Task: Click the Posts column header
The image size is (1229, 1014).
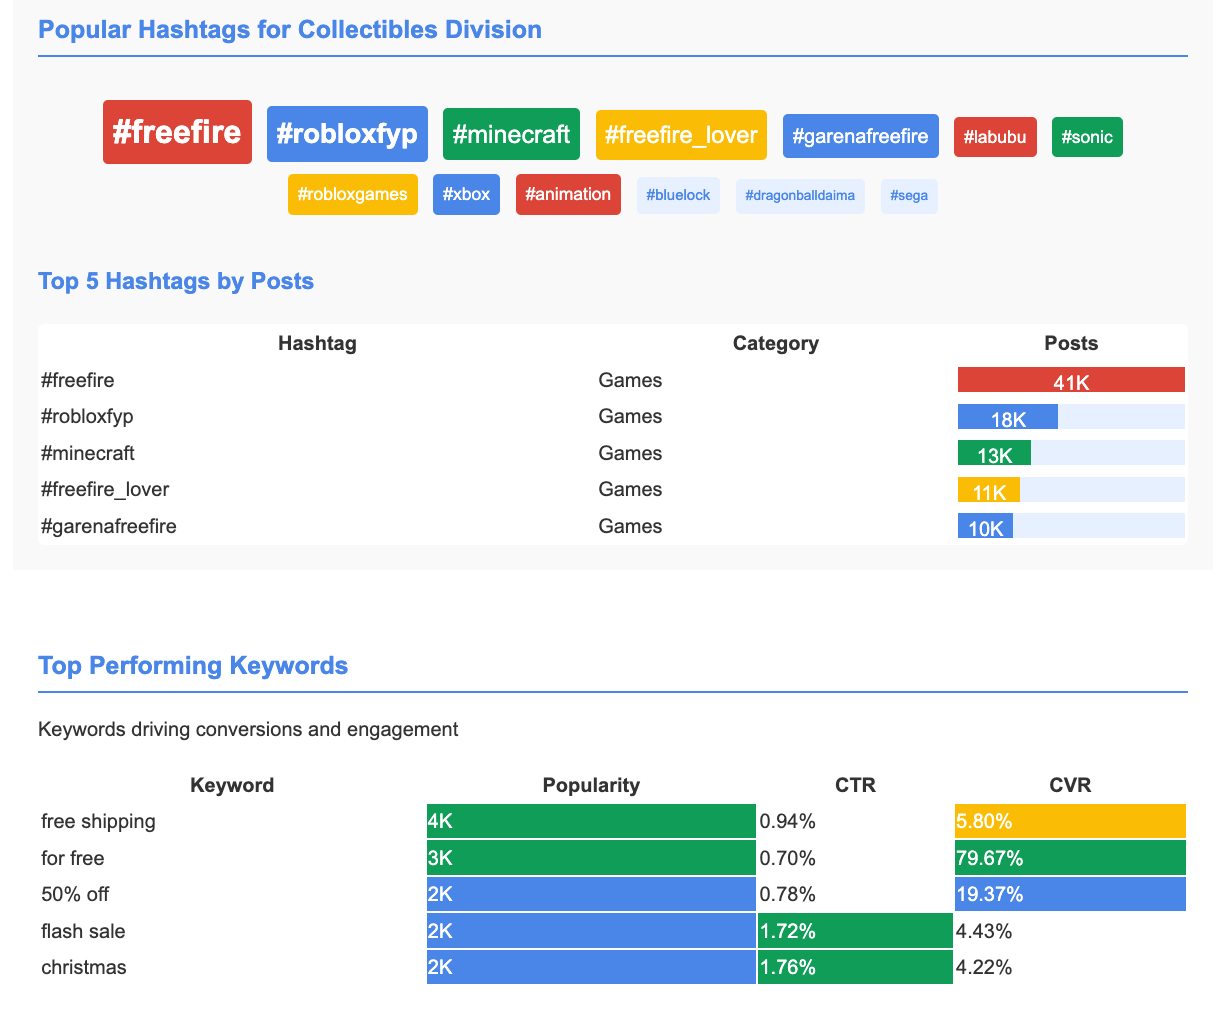Action: (x=1071, y=343)
